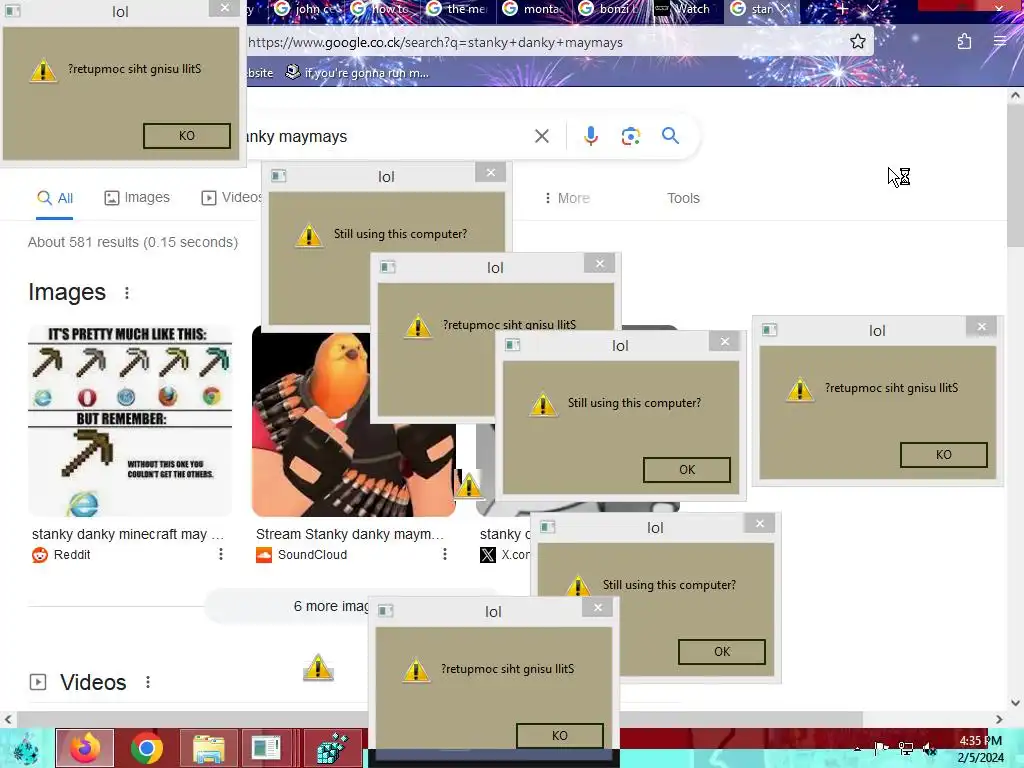
Task: Expand the list-all-tabs chevron
Action: pyautogui.click(x=872, y=9)
